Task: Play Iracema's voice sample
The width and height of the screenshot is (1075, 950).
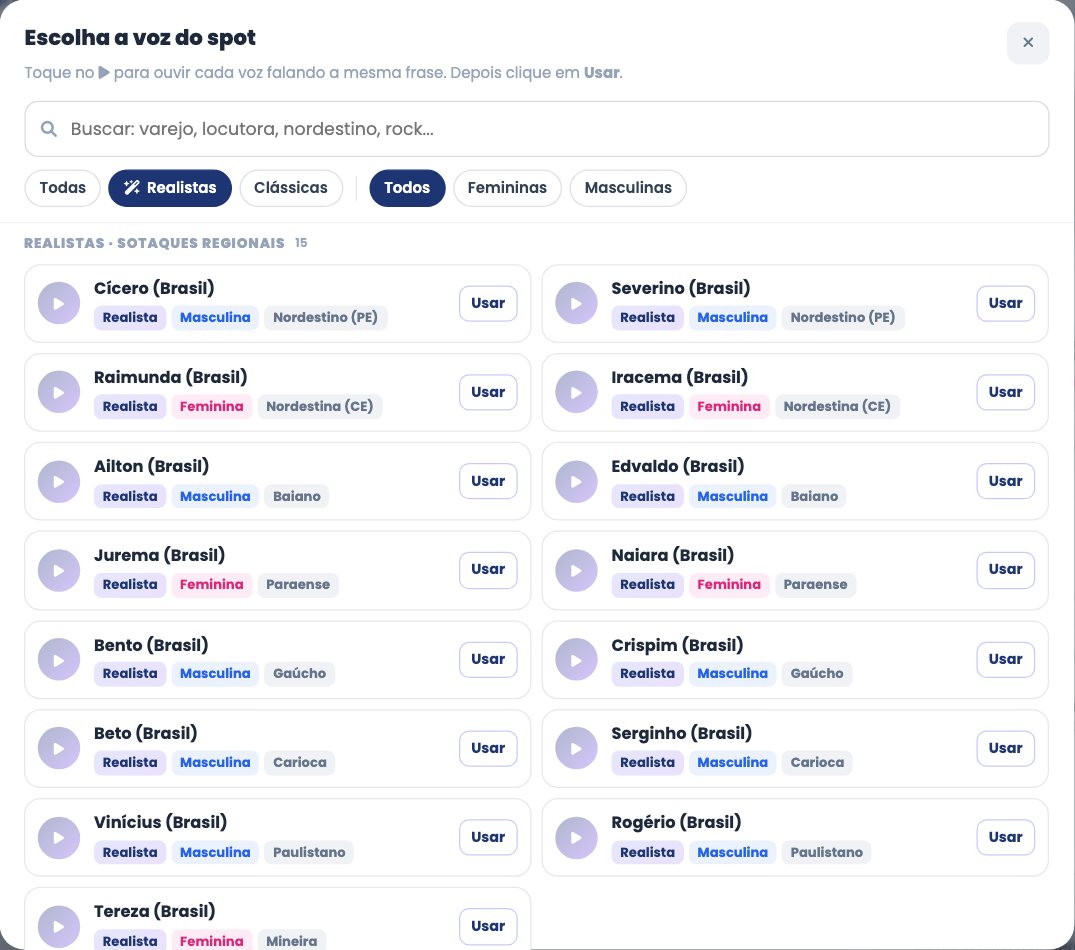Action: tap(576, 392)
